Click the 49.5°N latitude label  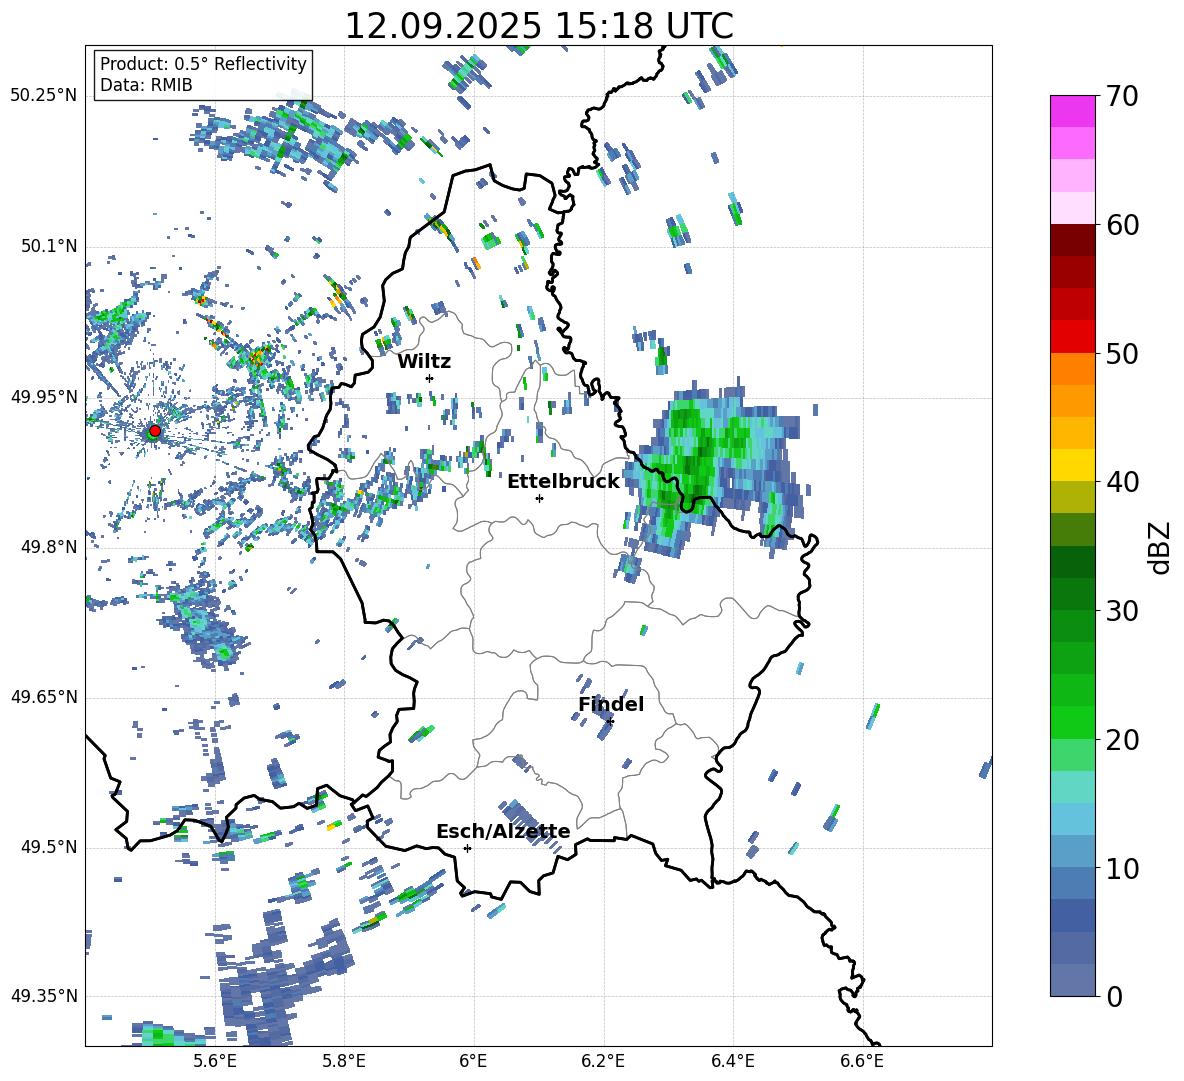[x=49, y=847]
